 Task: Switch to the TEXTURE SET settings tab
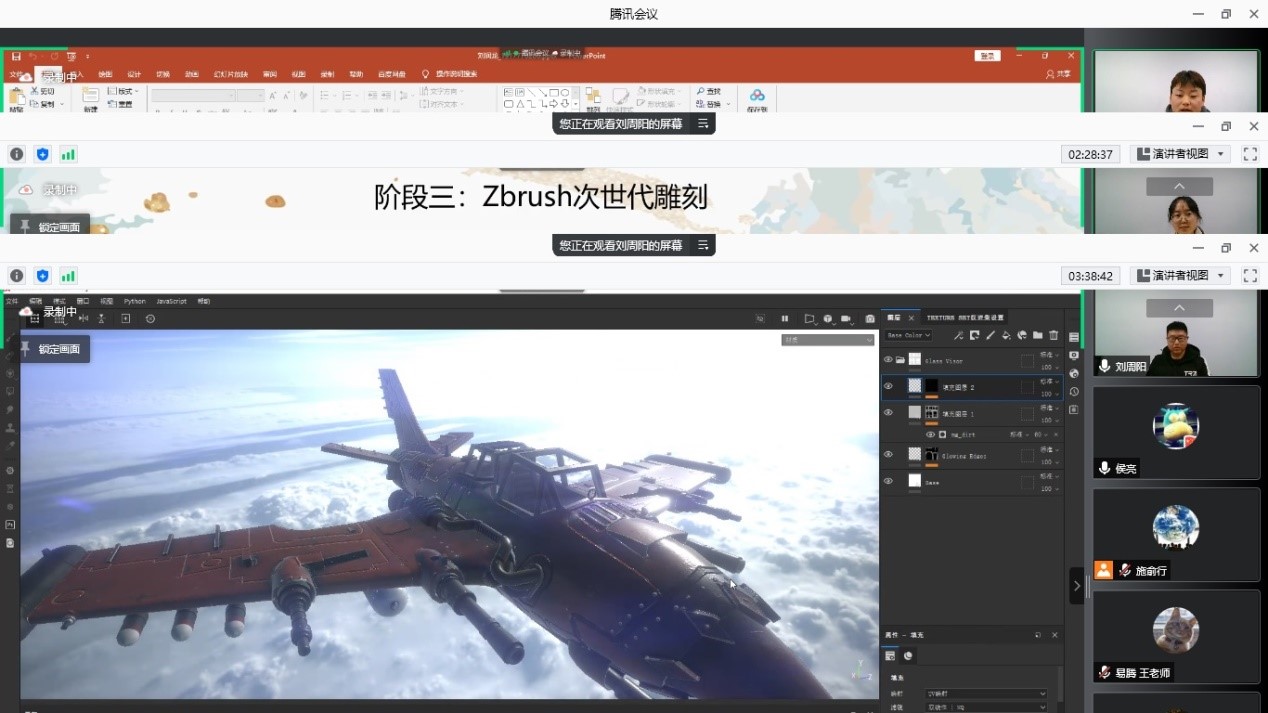964,318
